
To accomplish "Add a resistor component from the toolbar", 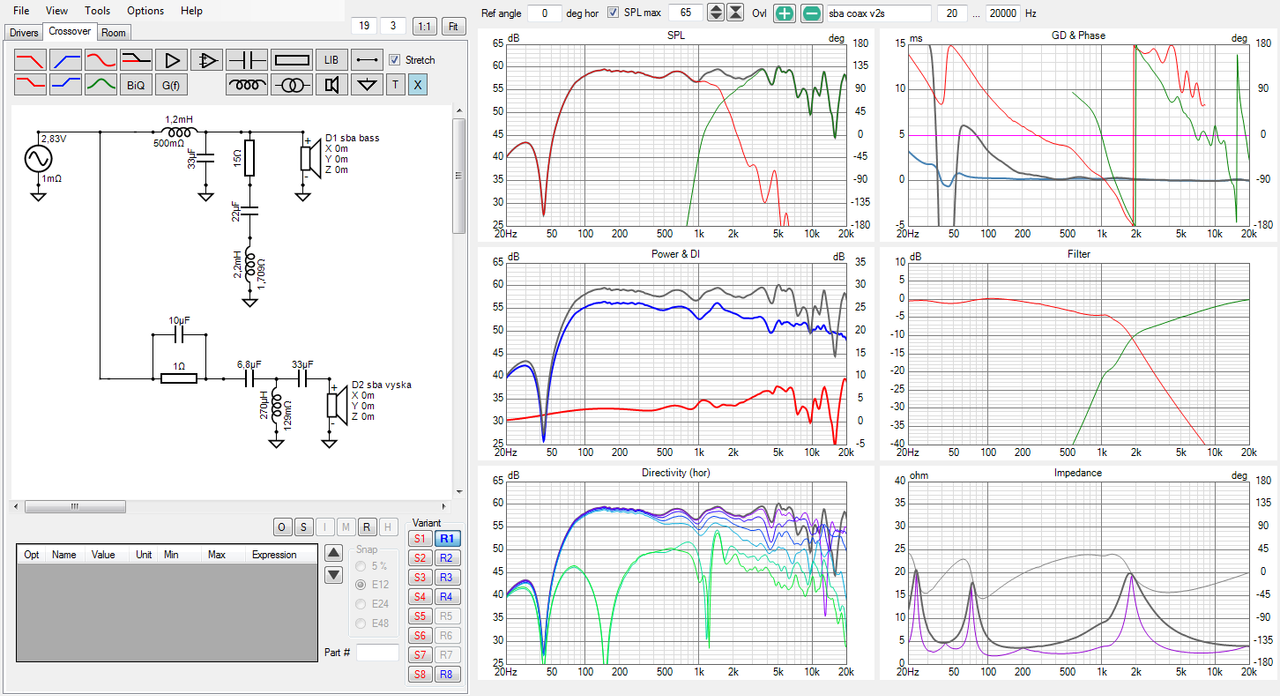I will point(291,60).
